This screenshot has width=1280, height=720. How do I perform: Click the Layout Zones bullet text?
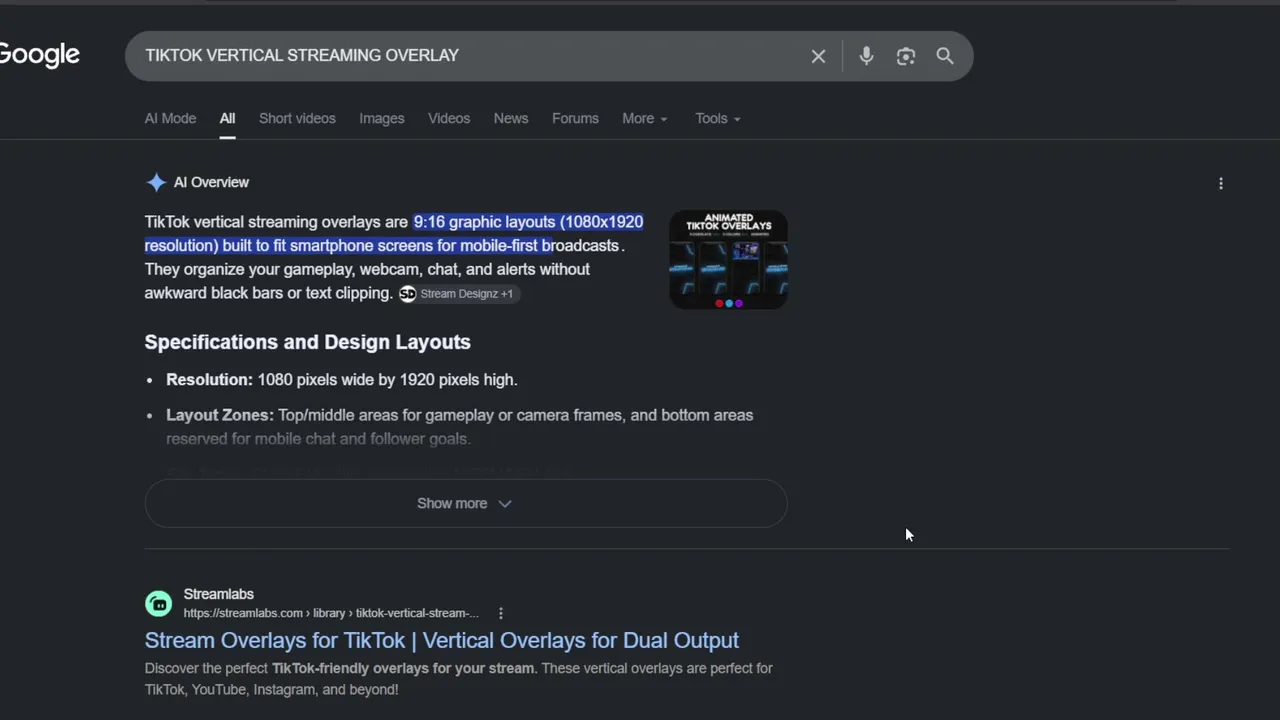460,427
